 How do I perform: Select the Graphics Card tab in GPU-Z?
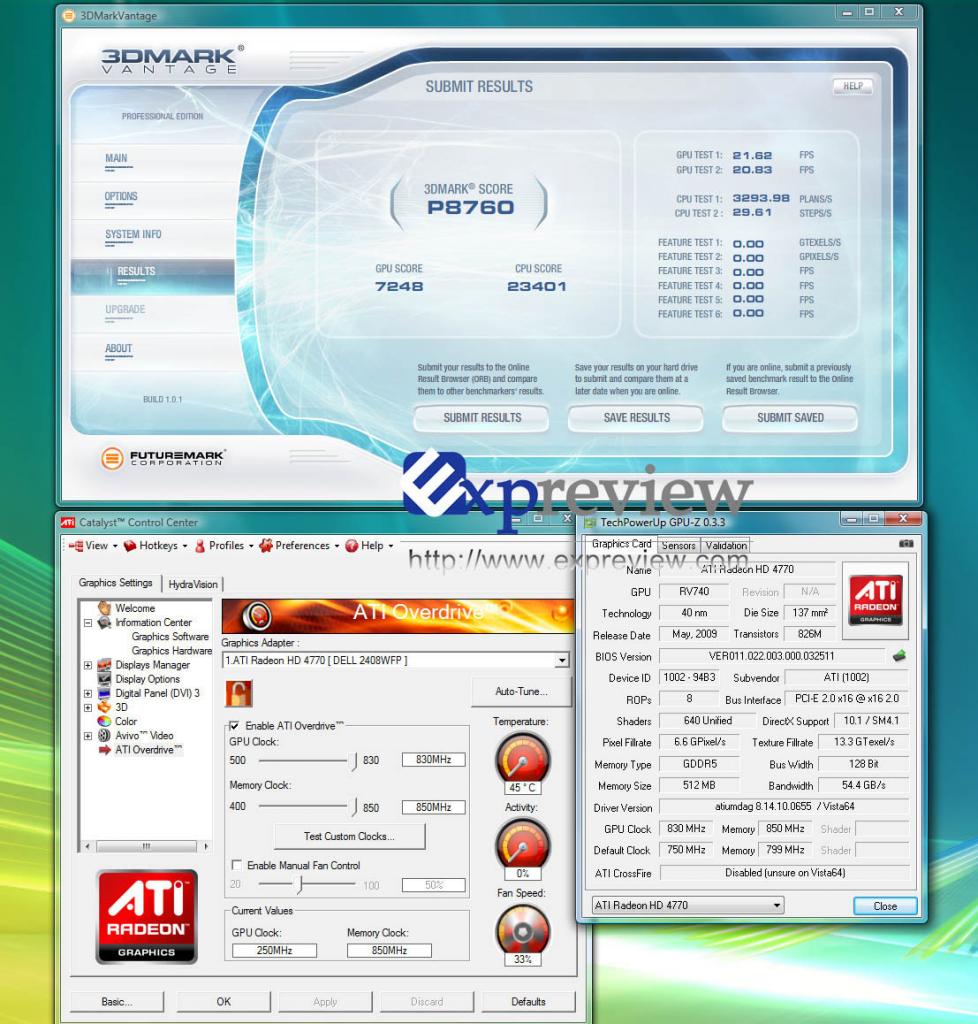[621, 544]
